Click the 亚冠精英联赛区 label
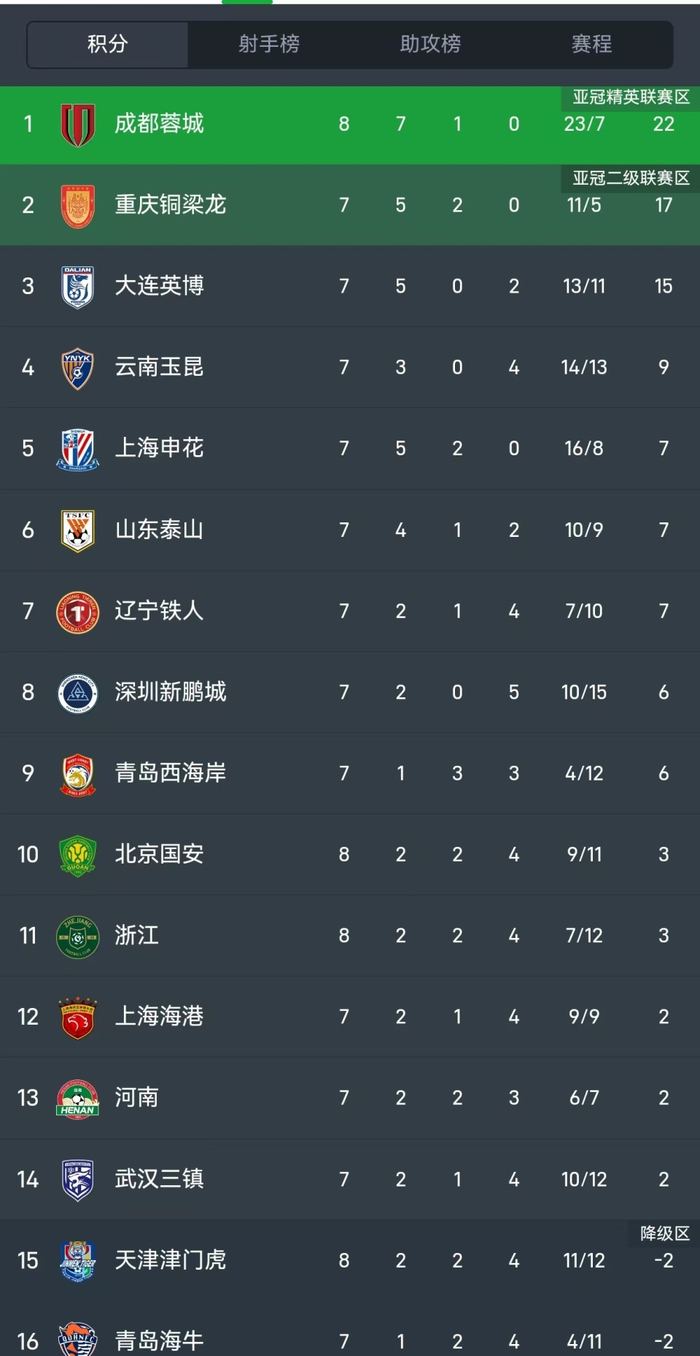700x1356 pixels. [x=631, y=97]
